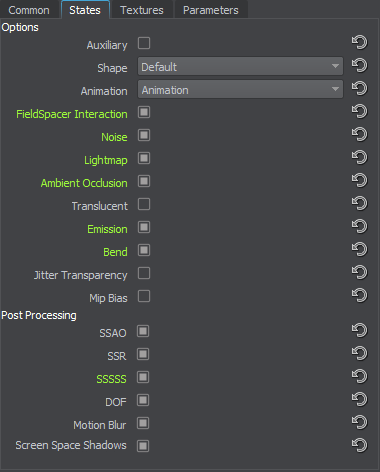The image size is (380, 472).
Task: Toggle the Translucent checkbox
Action: click(144, 204)
